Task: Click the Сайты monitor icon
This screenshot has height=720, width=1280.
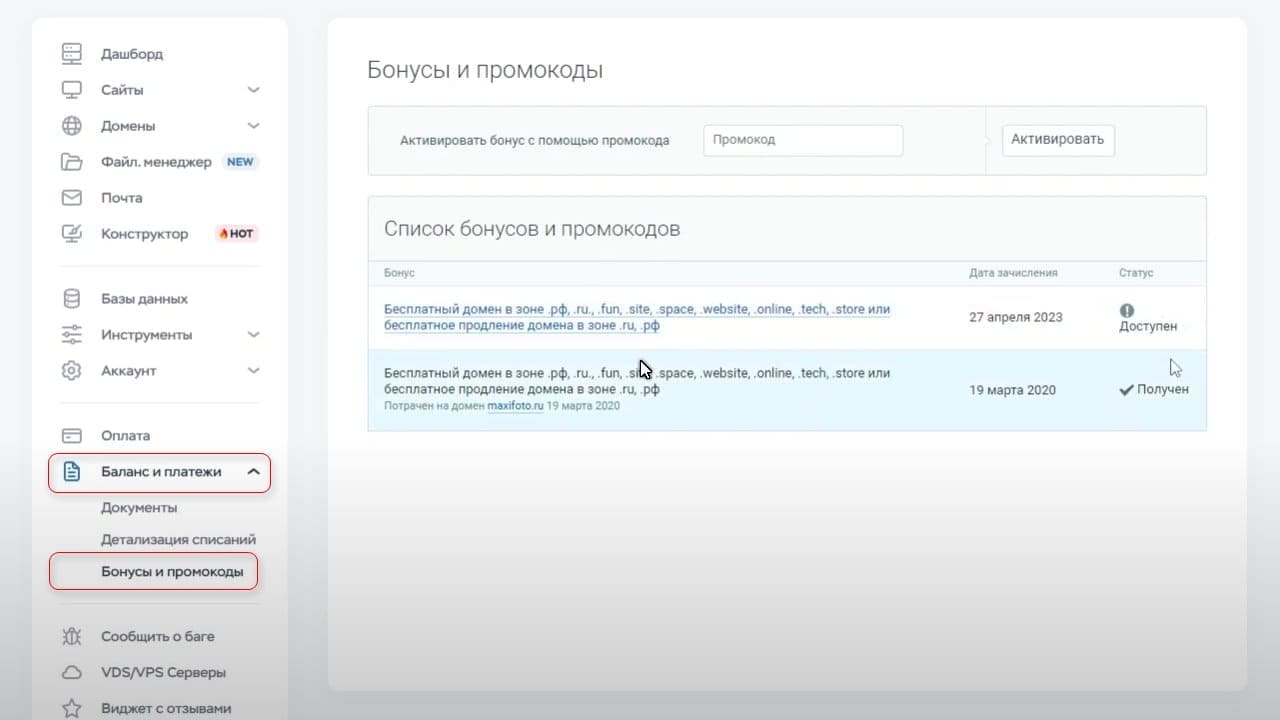Action: click(x=71, y=90)
